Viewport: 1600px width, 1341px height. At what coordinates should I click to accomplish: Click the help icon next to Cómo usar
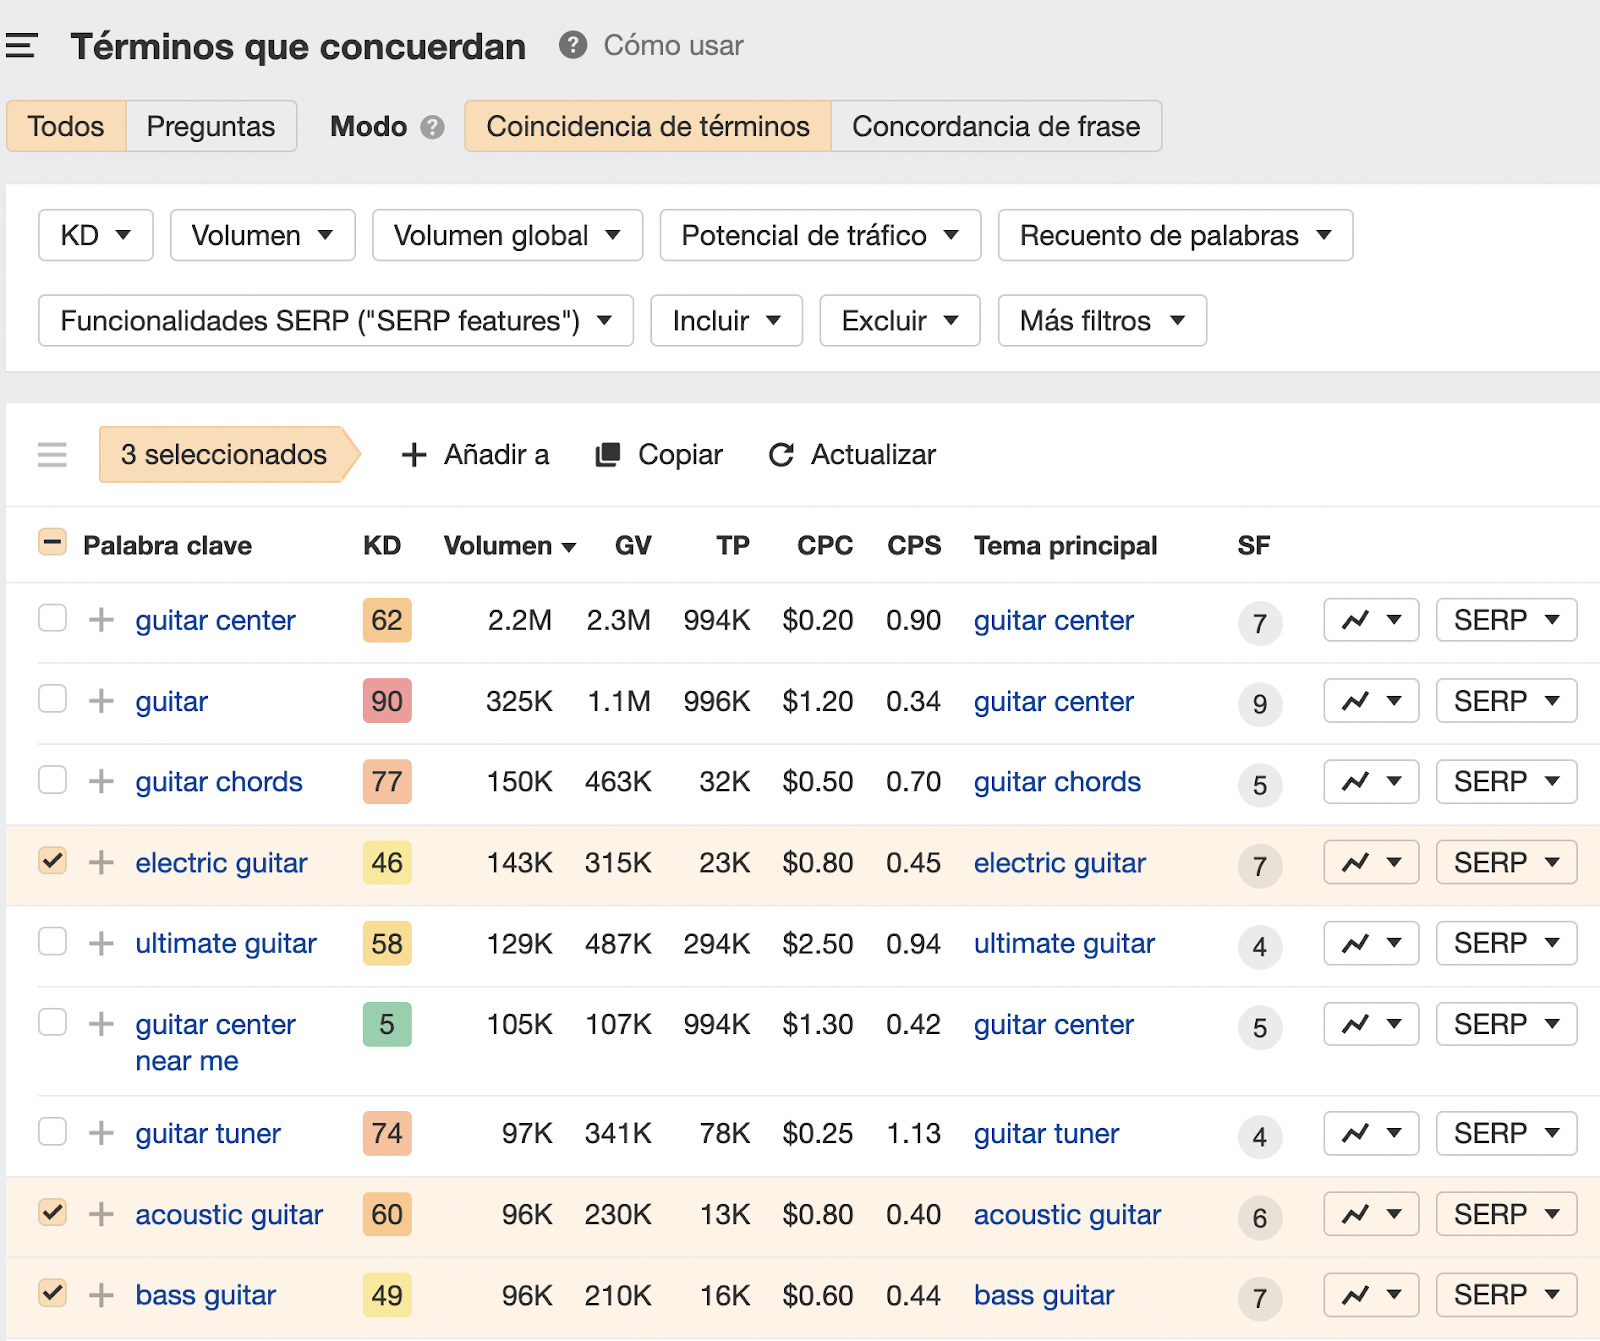point(572,45)
